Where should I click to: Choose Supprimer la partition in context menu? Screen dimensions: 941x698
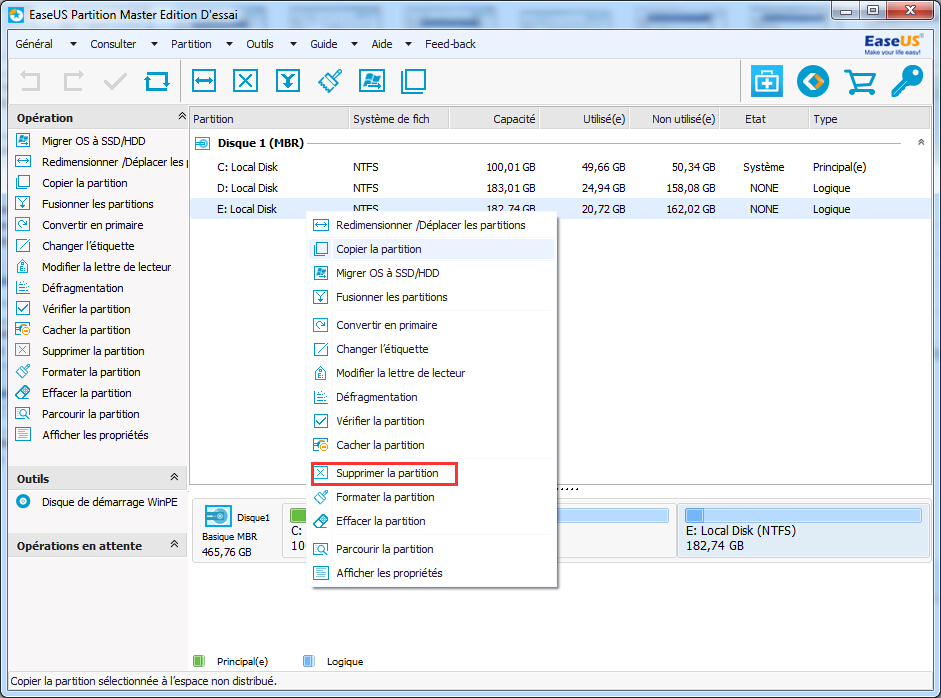pos(386,473)
